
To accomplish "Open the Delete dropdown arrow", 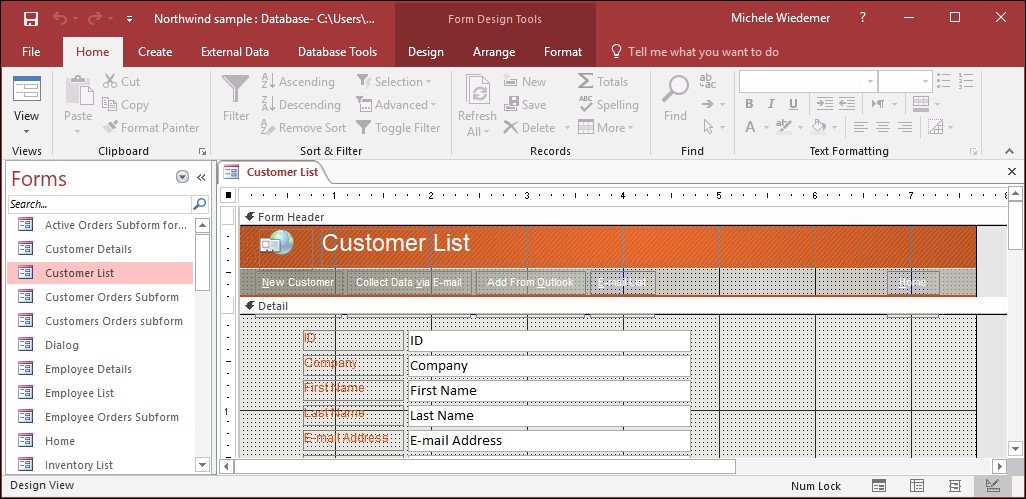I will coord(567,128).
